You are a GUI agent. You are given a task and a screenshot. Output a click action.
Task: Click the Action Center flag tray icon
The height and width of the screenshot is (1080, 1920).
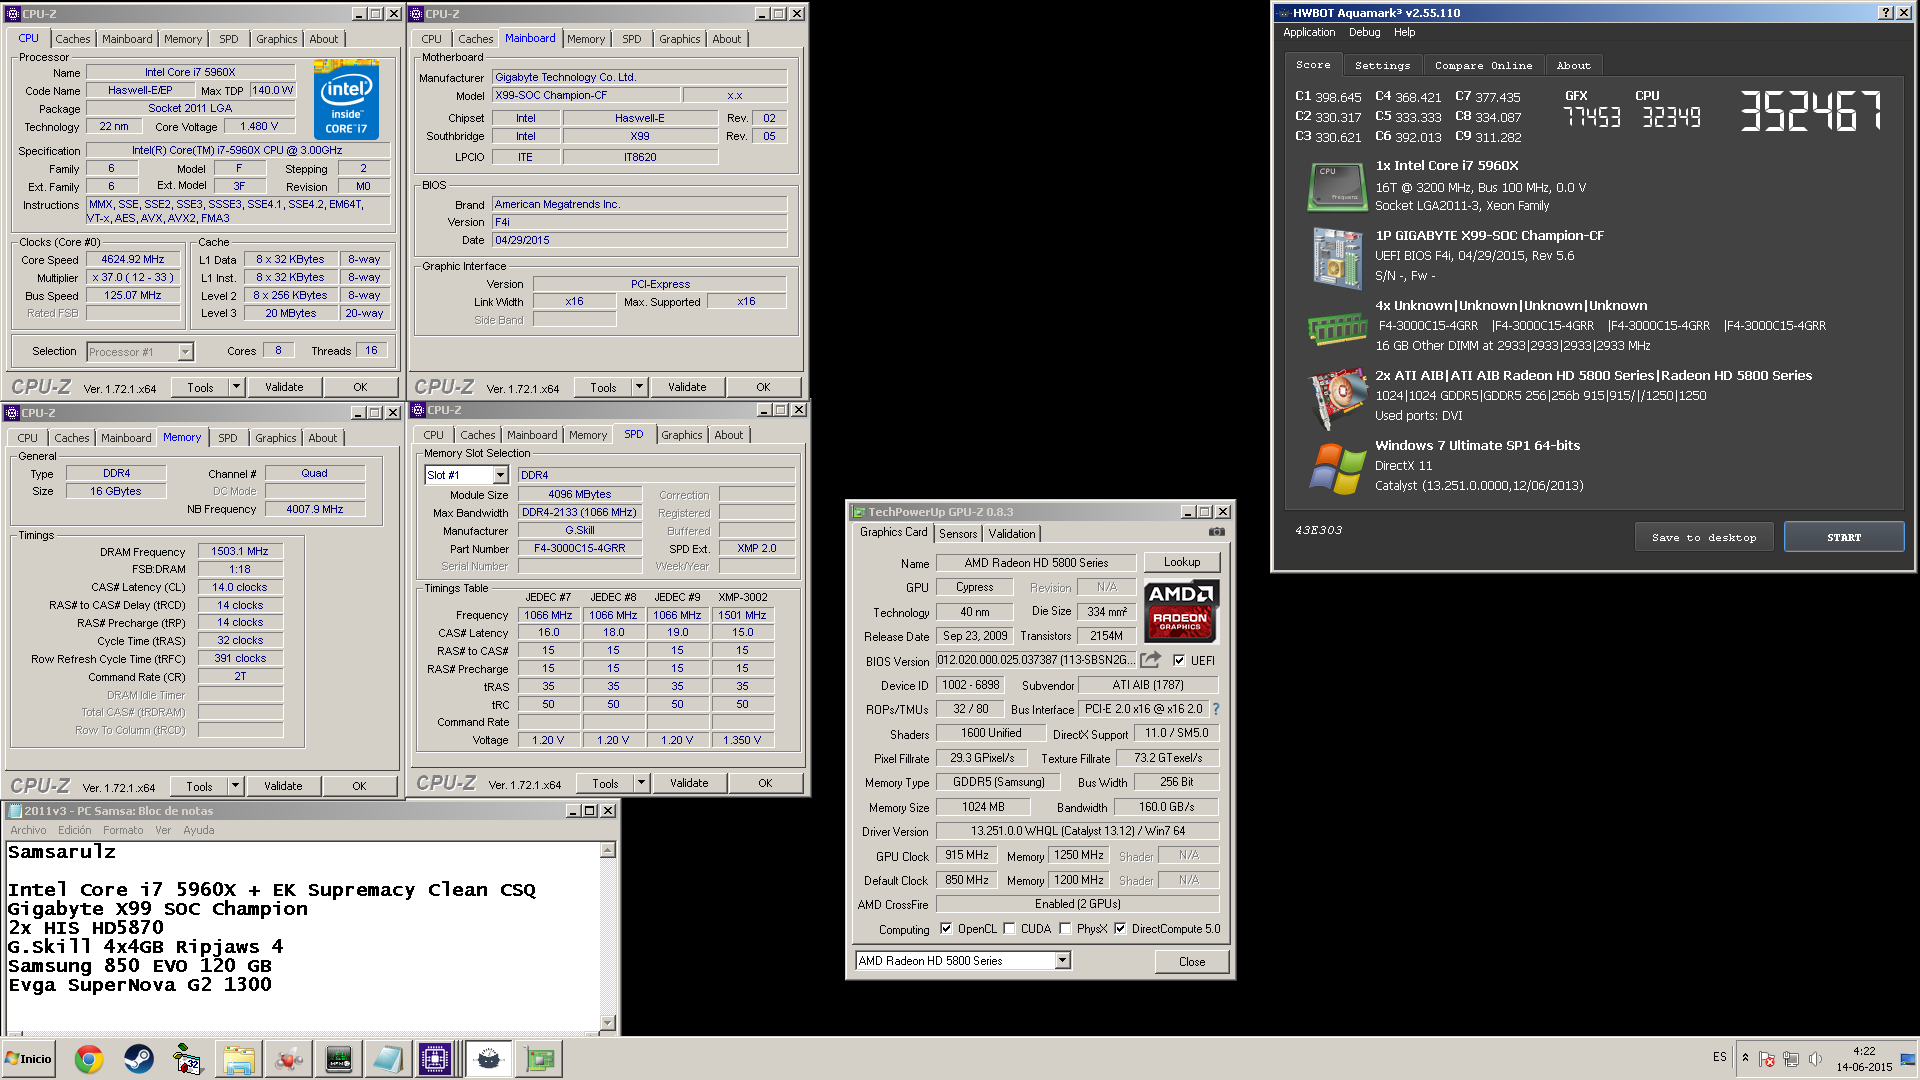coord(1767,1059)
